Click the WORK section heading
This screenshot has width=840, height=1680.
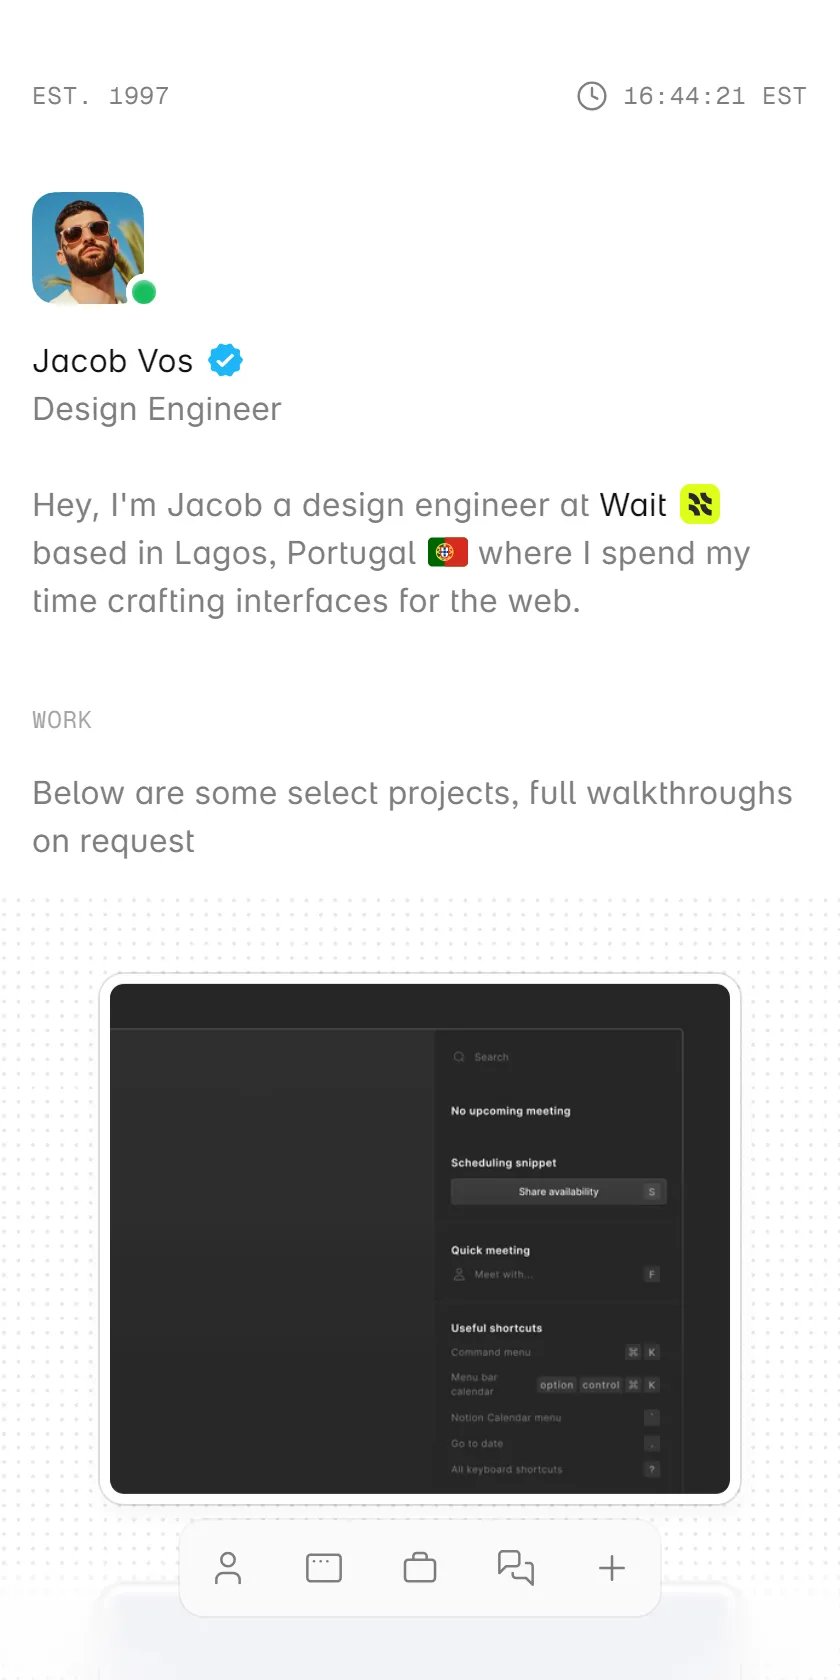(62, 720)
